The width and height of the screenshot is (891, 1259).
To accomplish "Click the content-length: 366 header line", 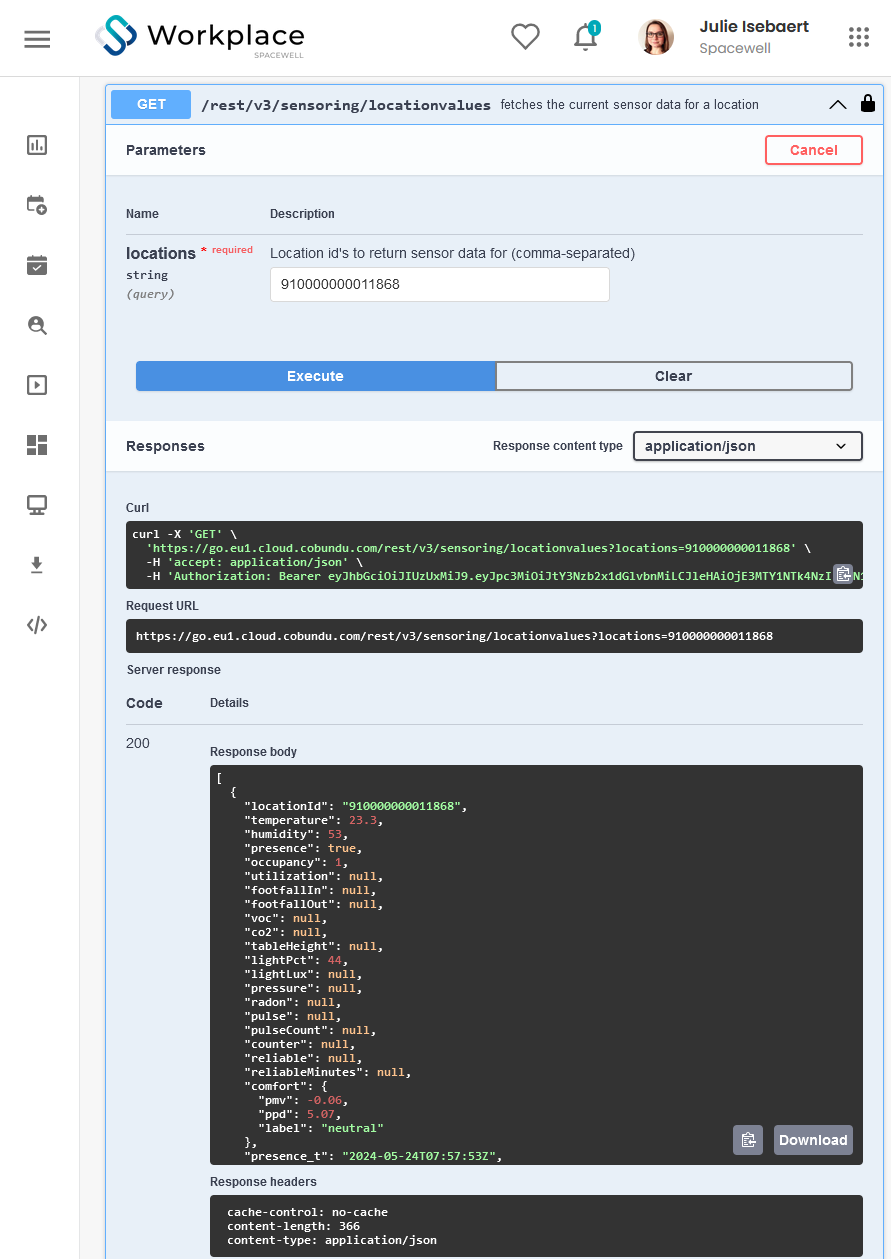I will click(x=293, y=1226).
